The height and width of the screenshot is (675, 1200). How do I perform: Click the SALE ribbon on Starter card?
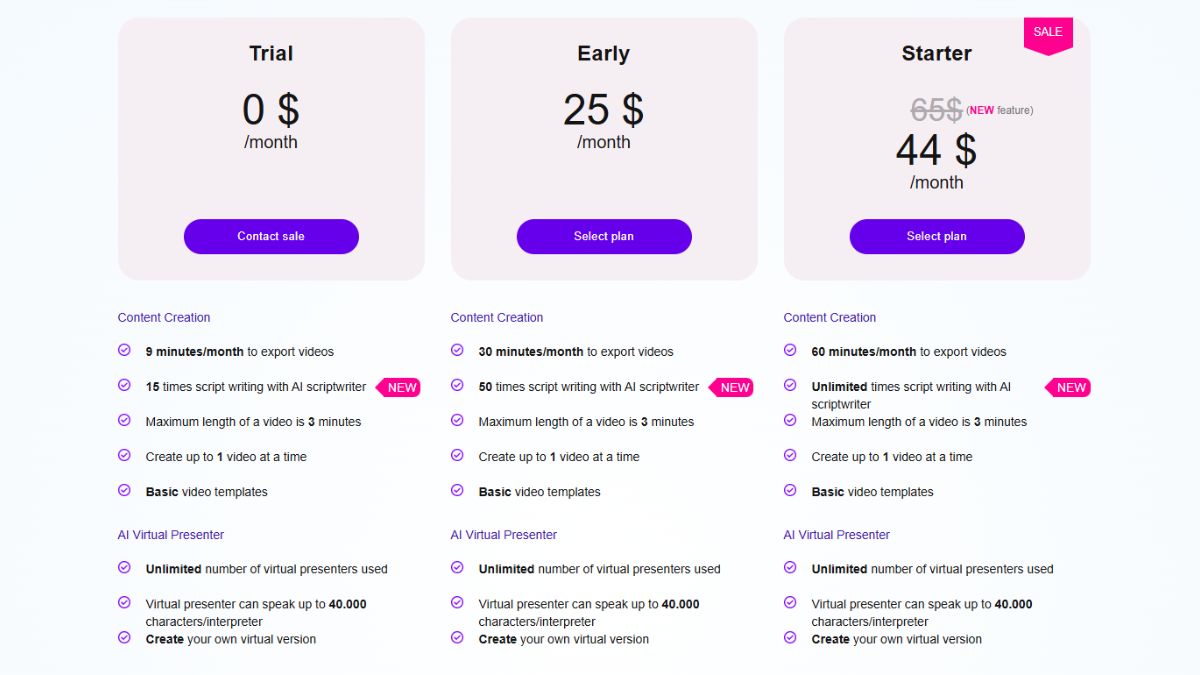(1048, 35)
